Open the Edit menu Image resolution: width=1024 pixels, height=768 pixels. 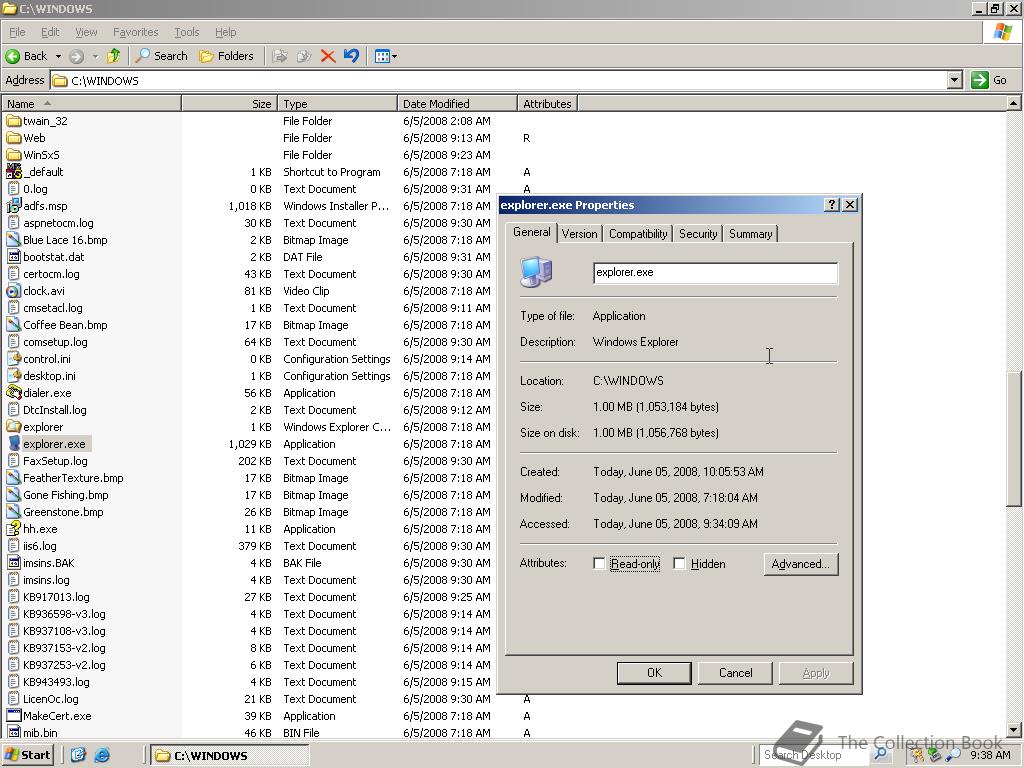pyautogui.click(x=50, y=32)
